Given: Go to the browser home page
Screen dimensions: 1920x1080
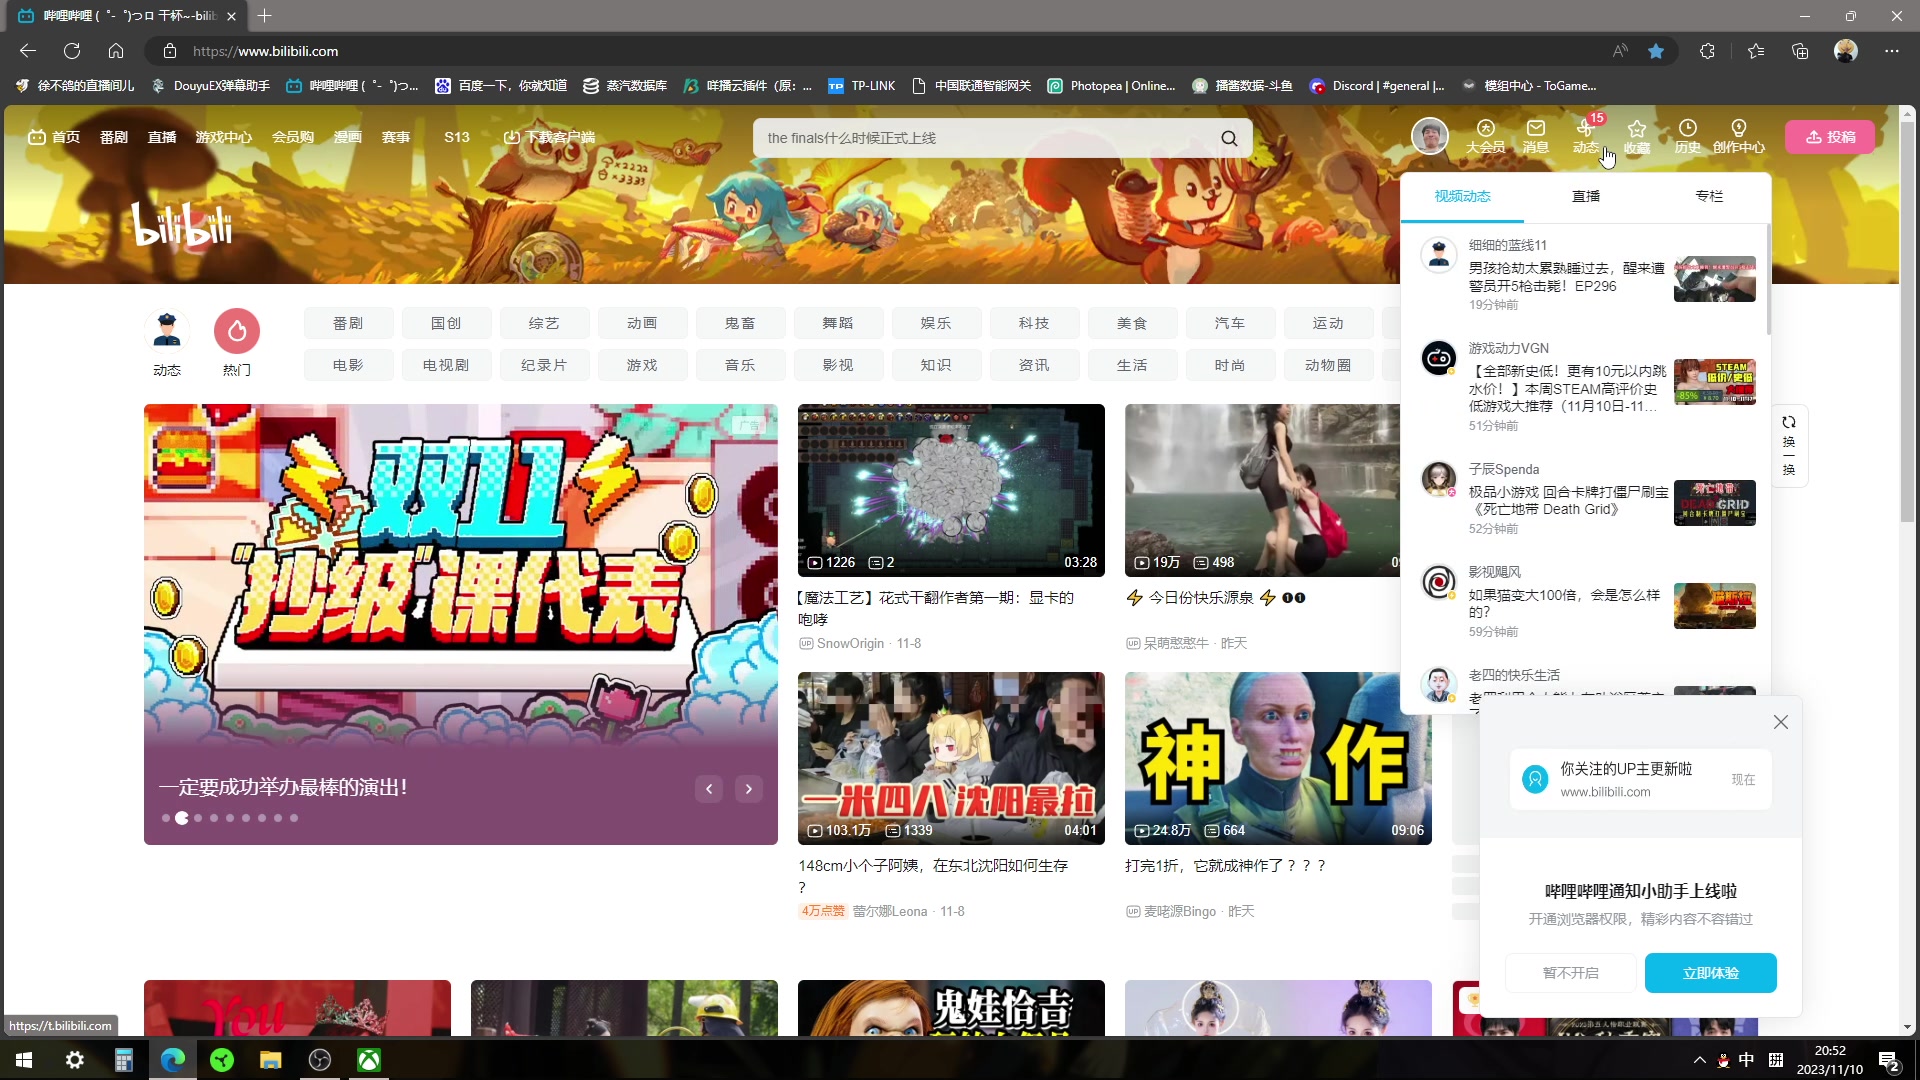Looking at the screenshot, I should [x=116, y=51].
